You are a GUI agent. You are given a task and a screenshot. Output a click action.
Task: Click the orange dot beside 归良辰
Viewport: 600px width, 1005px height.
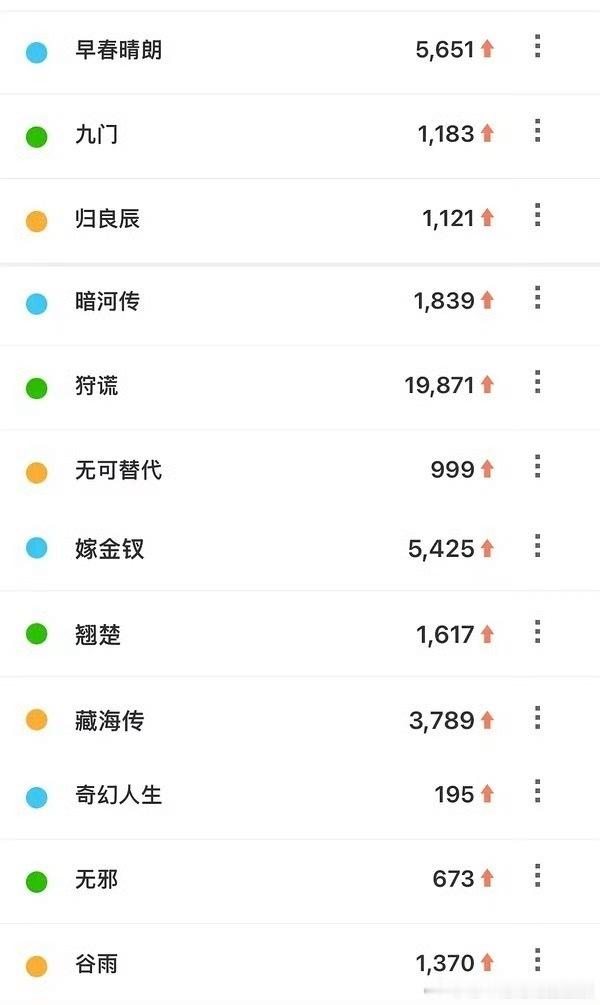coord(37,221)
